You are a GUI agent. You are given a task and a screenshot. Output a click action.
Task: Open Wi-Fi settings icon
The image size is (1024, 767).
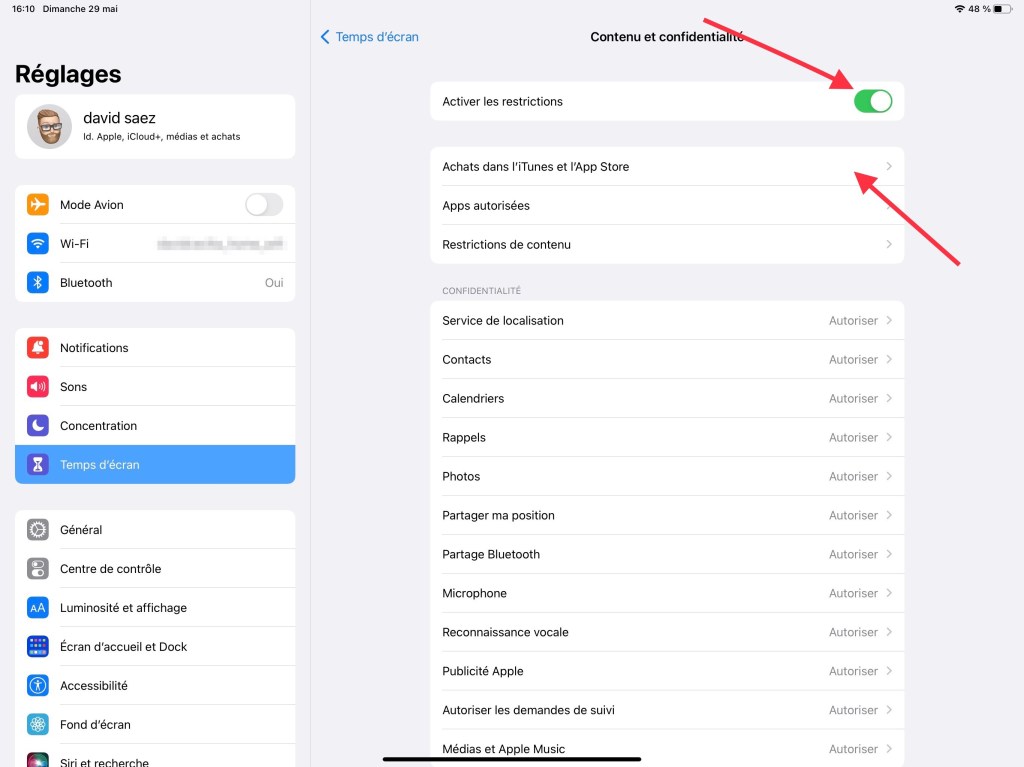38,244
